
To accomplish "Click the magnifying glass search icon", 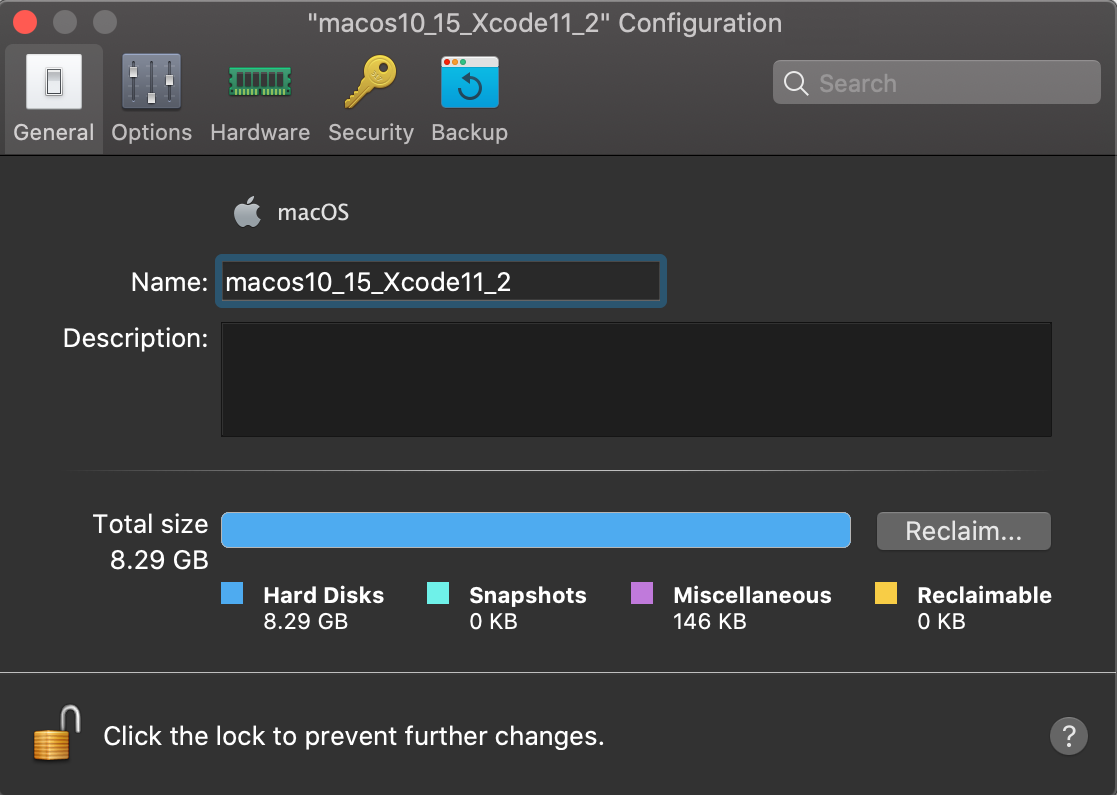I will 796,83.
